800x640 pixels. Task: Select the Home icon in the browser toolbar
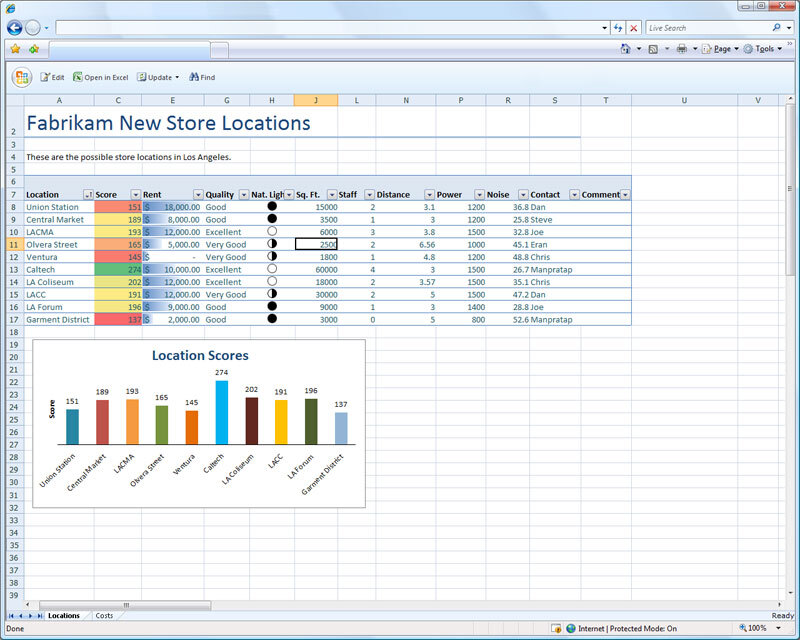625,46
